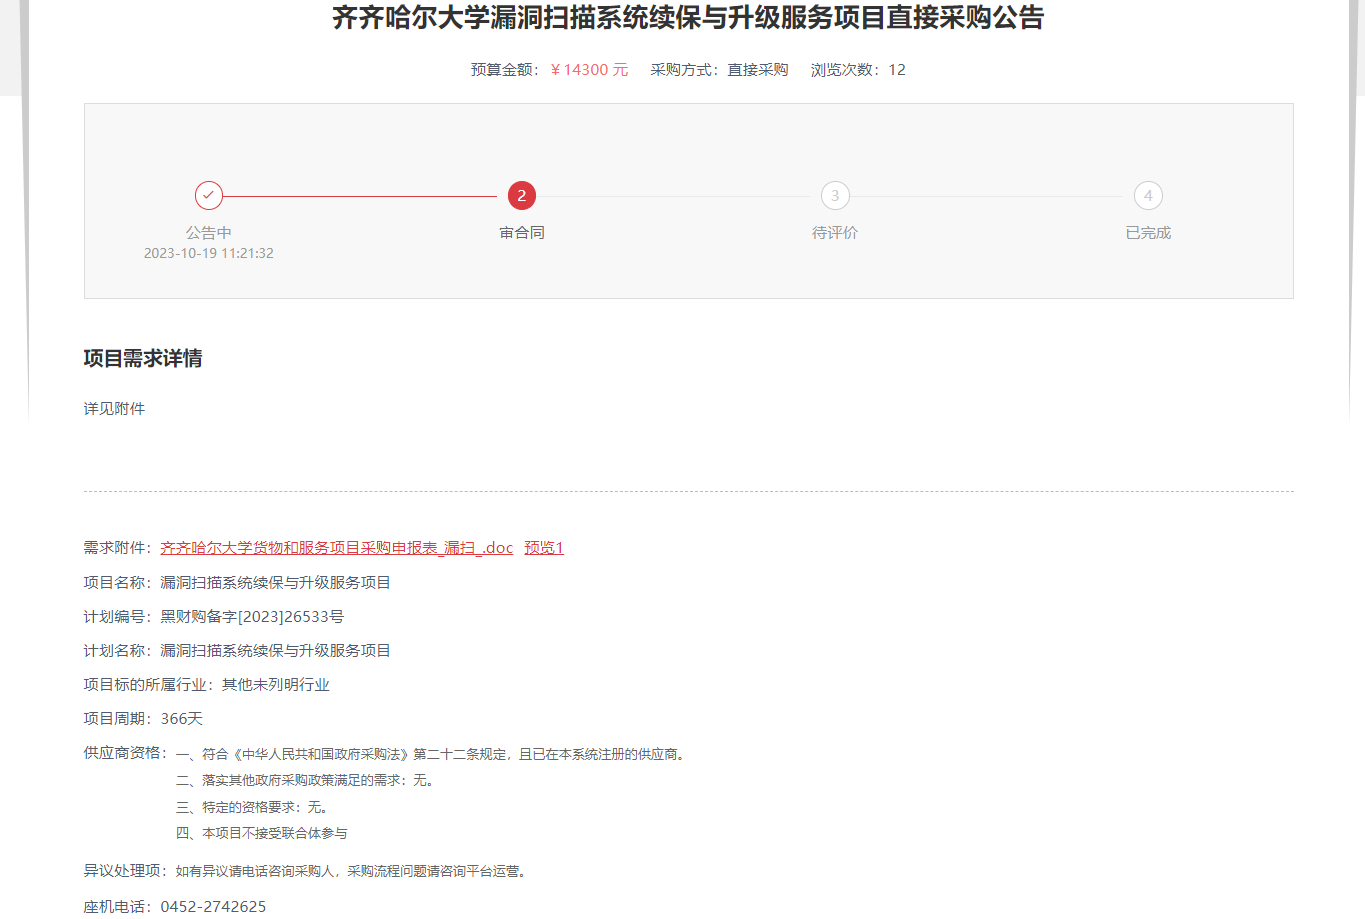Click the 366天 project period value
Viewport: 1365px width, 919px height.
click(182, 719)
